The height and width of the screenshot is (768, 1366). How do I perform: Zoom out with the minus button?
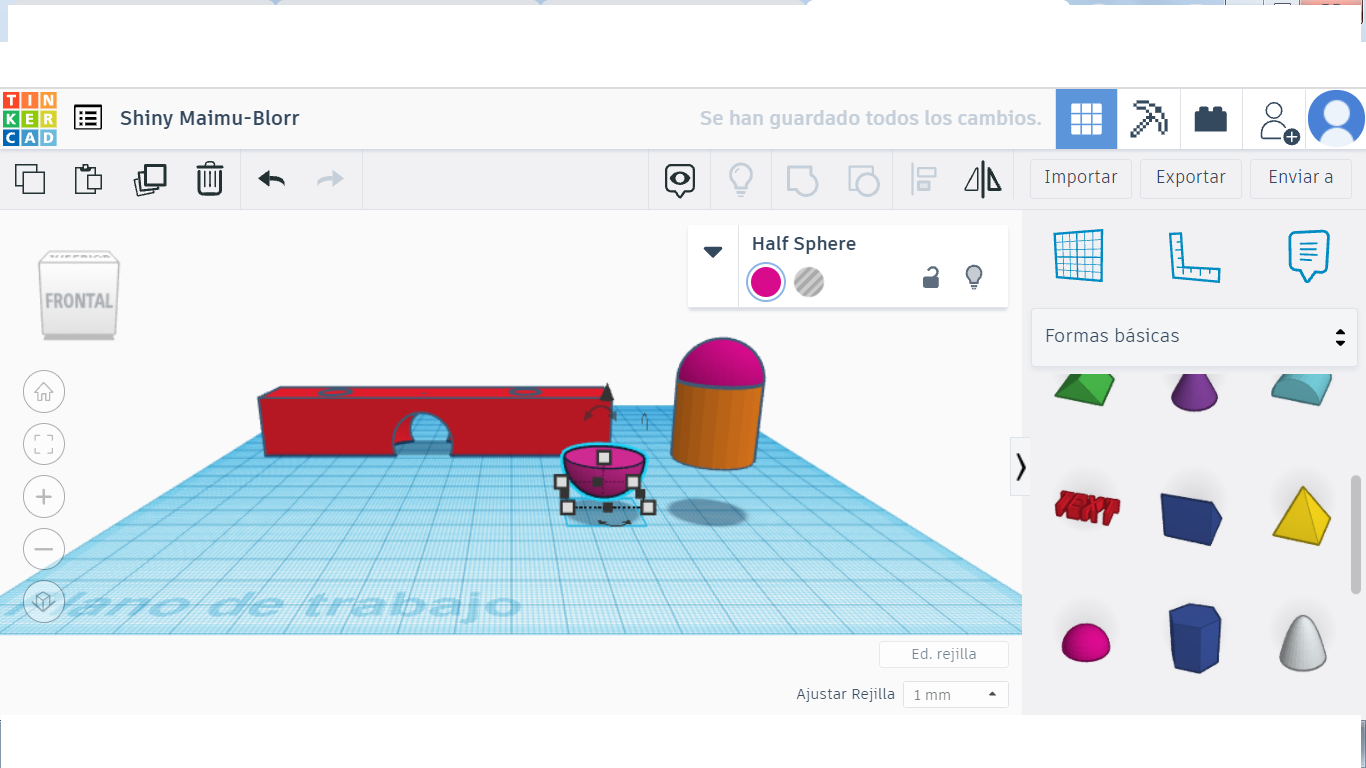click(44, 549)
